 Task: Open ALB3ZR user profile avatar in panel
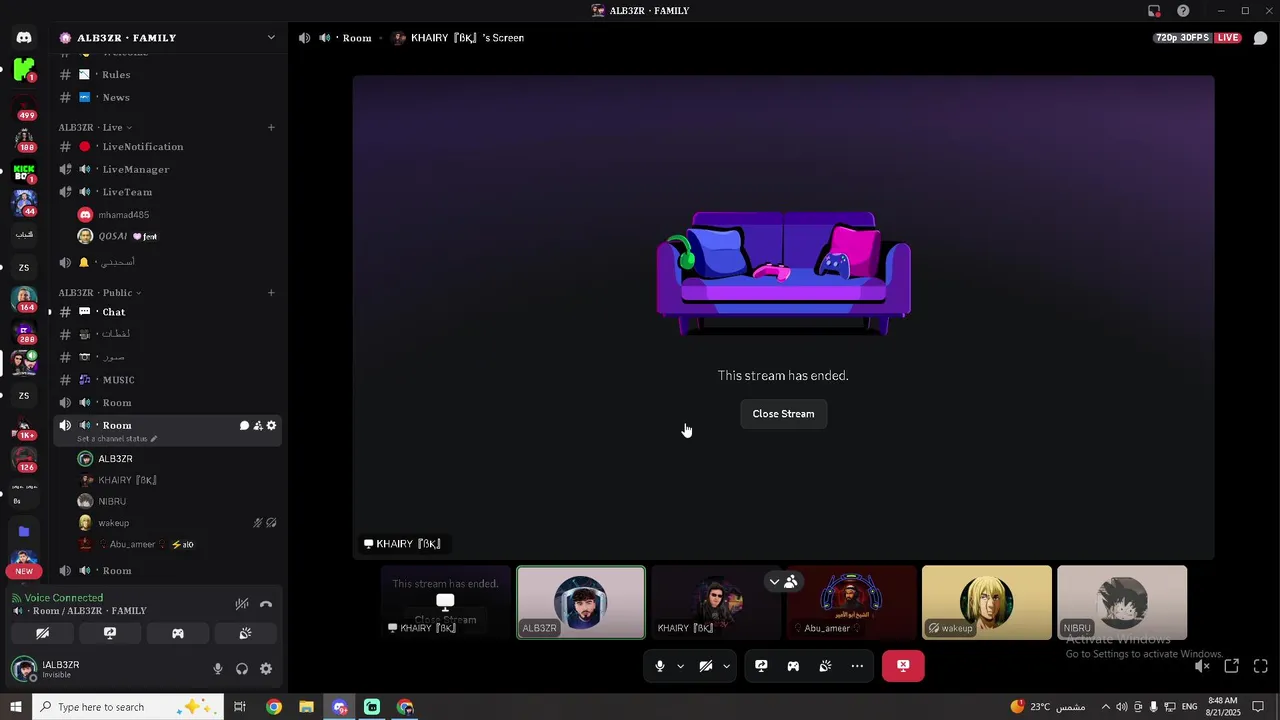tap(24, 669)
